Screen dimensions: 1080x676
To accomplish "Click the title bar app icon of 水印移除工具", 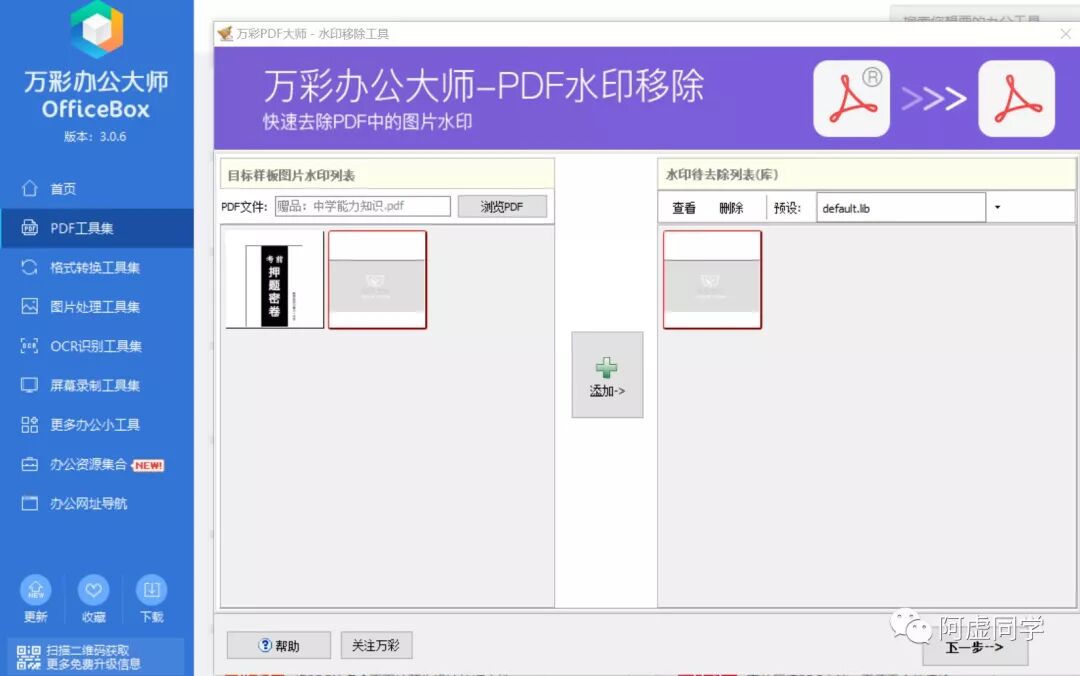I will 225,33.
